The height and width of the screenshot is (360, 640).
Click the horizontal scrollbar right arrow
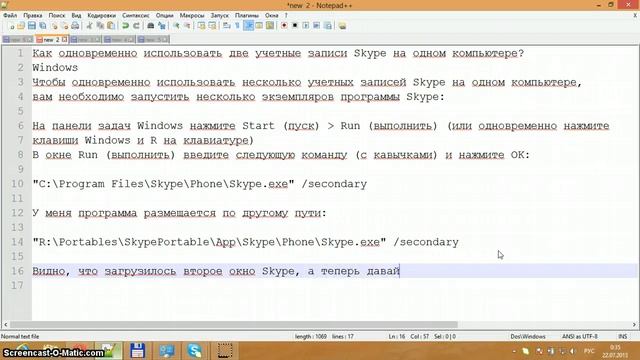[x=634, y=325]
